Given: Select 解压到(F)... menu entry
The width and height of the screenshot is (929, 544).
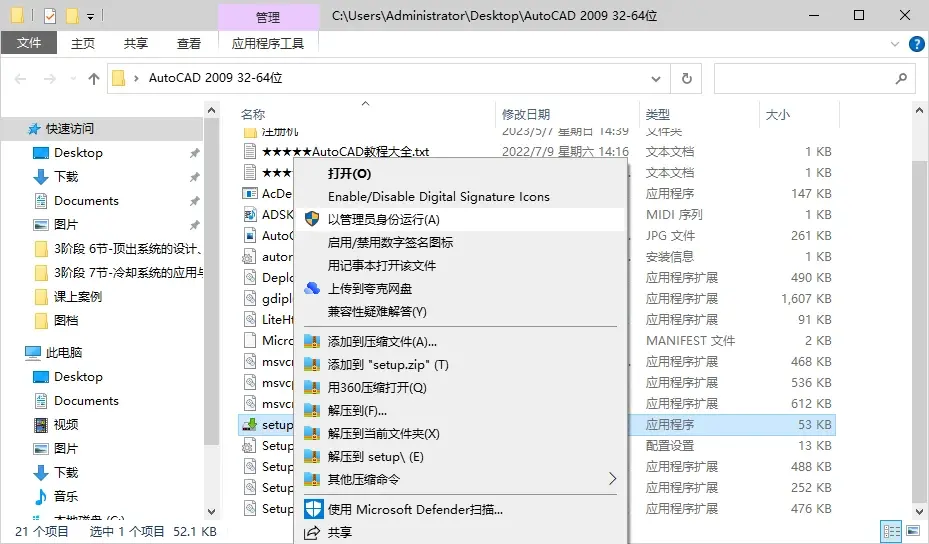Looking at the screenshot, I should point(357,411).
